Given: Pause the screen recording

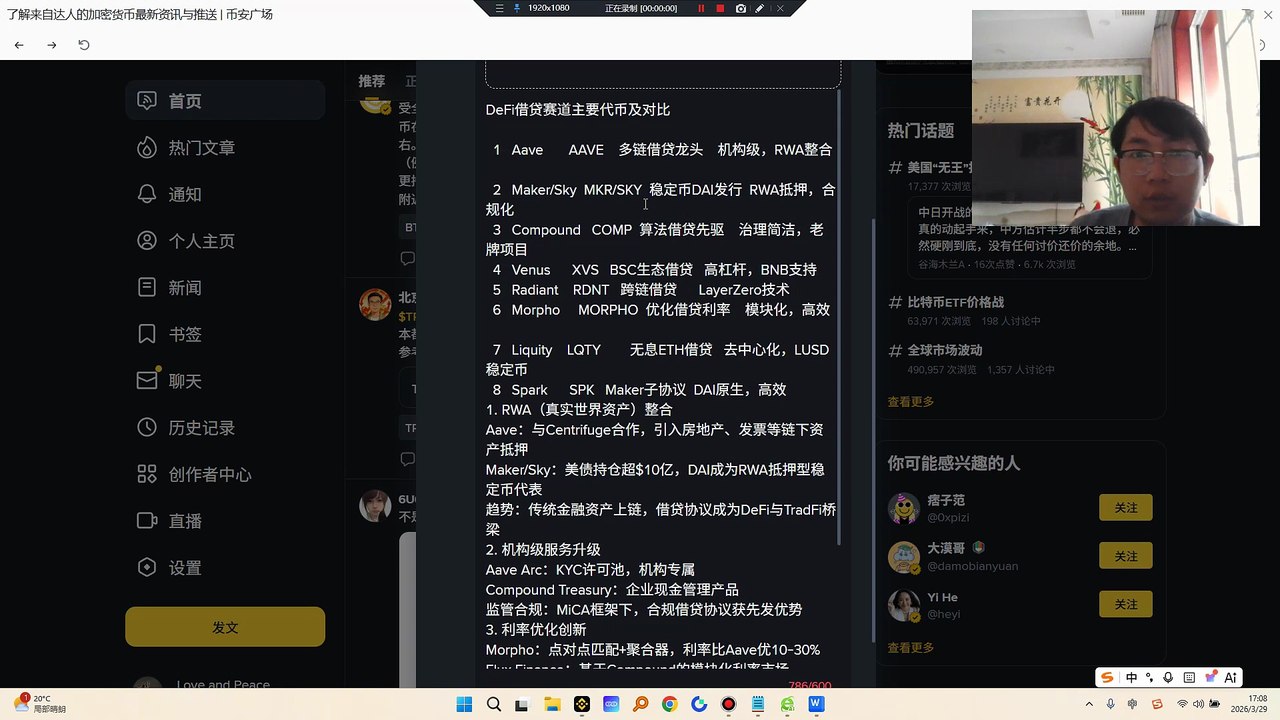Looking at the screenshot, I should [x=701, y=8].
